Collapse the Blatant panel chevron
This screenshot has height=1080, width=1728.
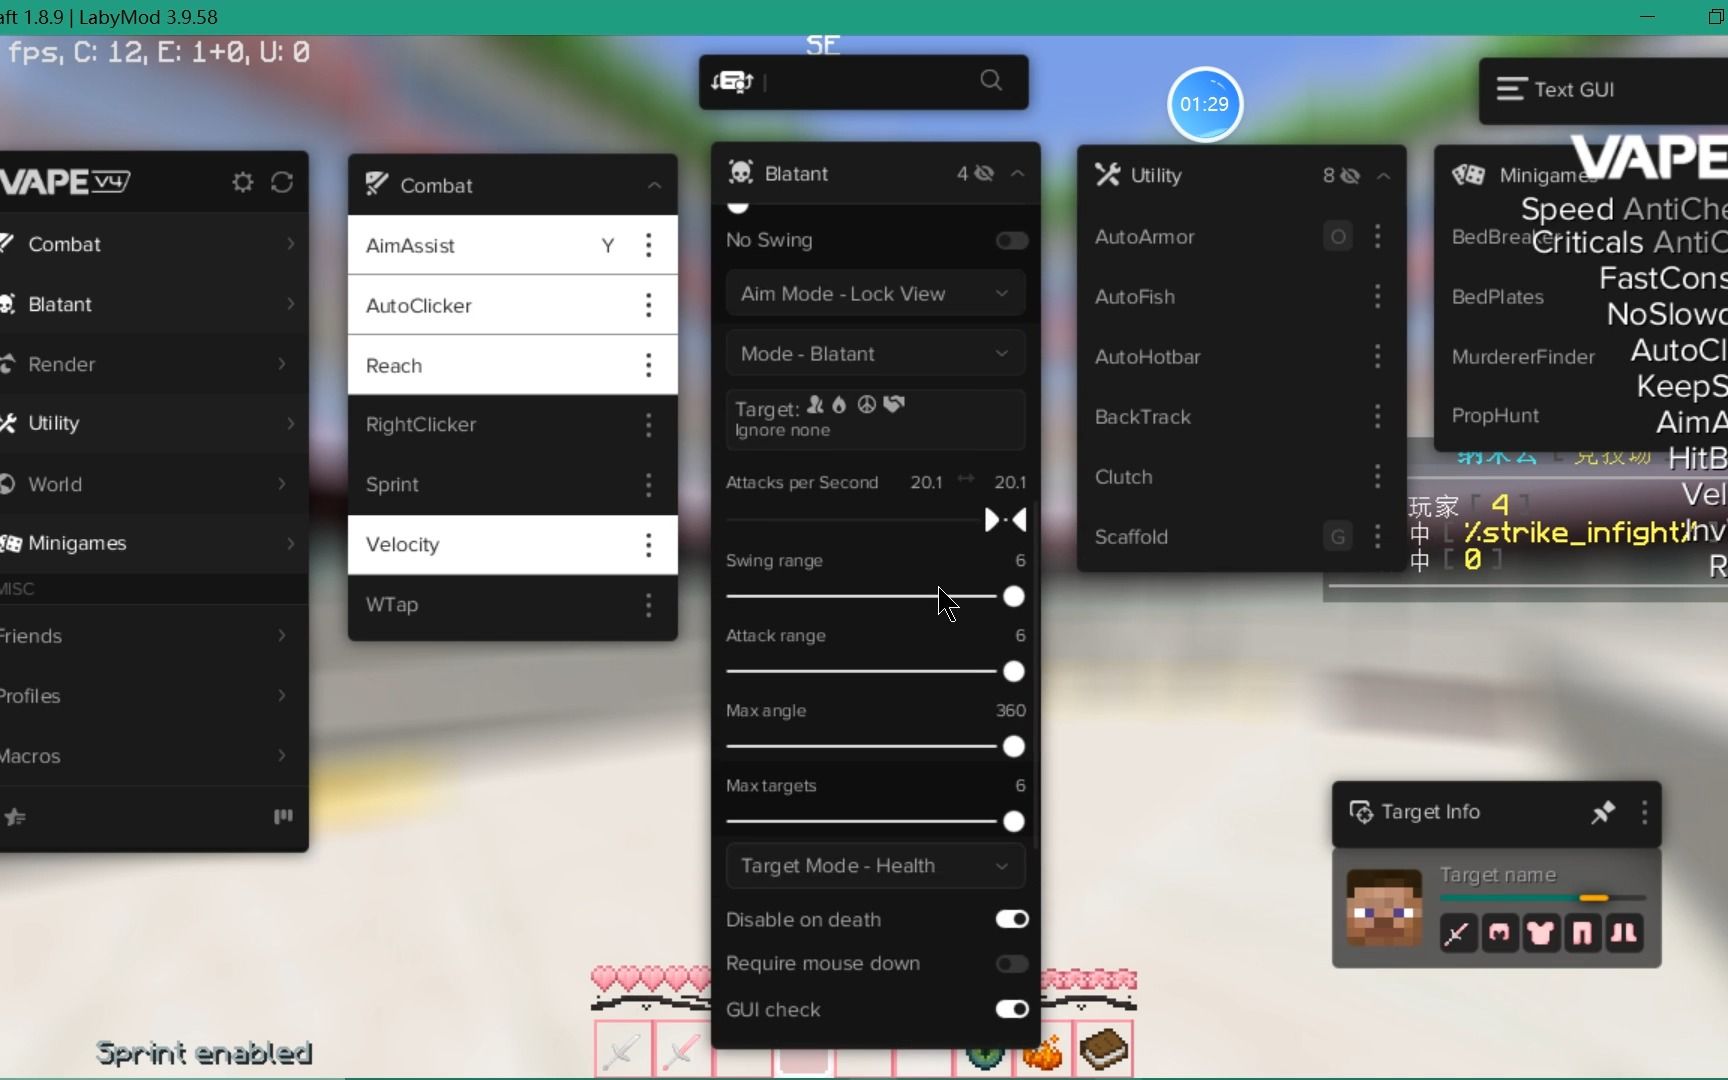pos(1018,173)
